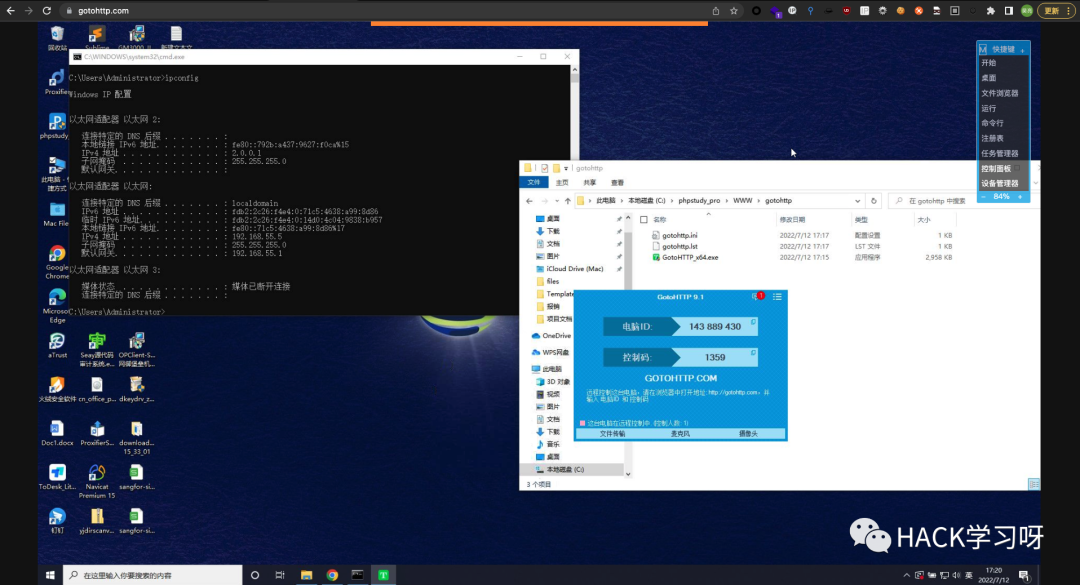Choose 任务管理器 from the 快捷键 menu
This screenshot has width=1080, height=585.
pos(999,153)
